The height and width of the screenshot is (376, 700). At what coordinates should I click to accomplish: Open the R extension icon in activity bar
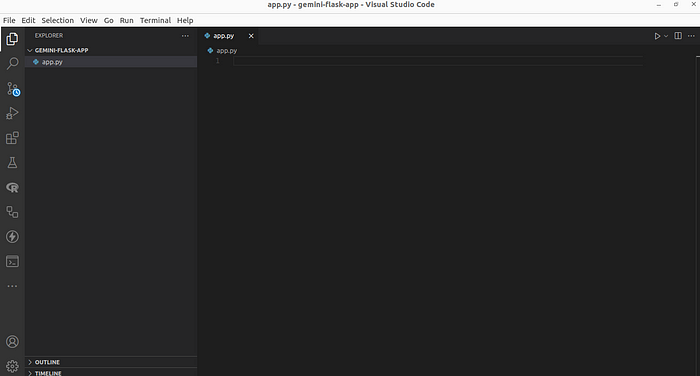click(12, 188)
